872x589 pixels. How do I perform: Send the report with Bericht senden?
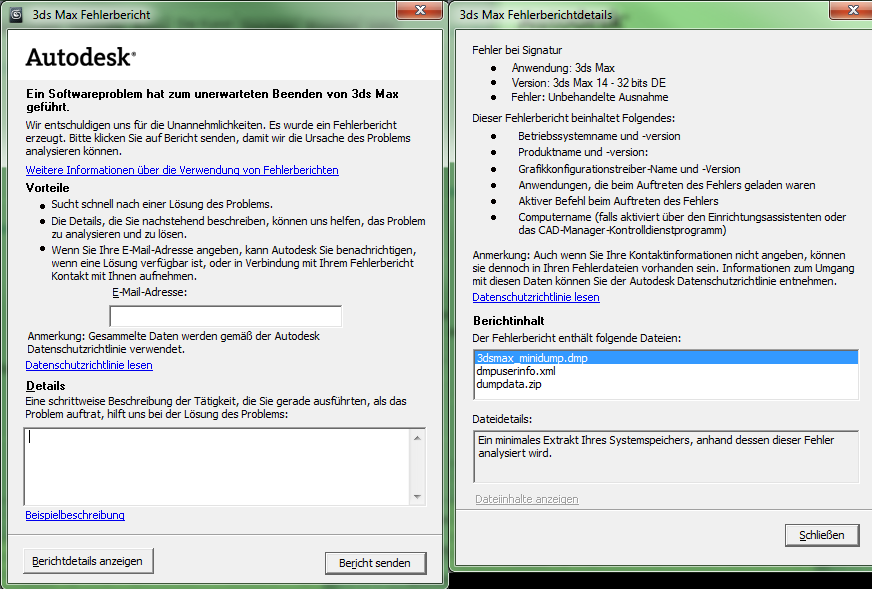click(x=375, y=563)
